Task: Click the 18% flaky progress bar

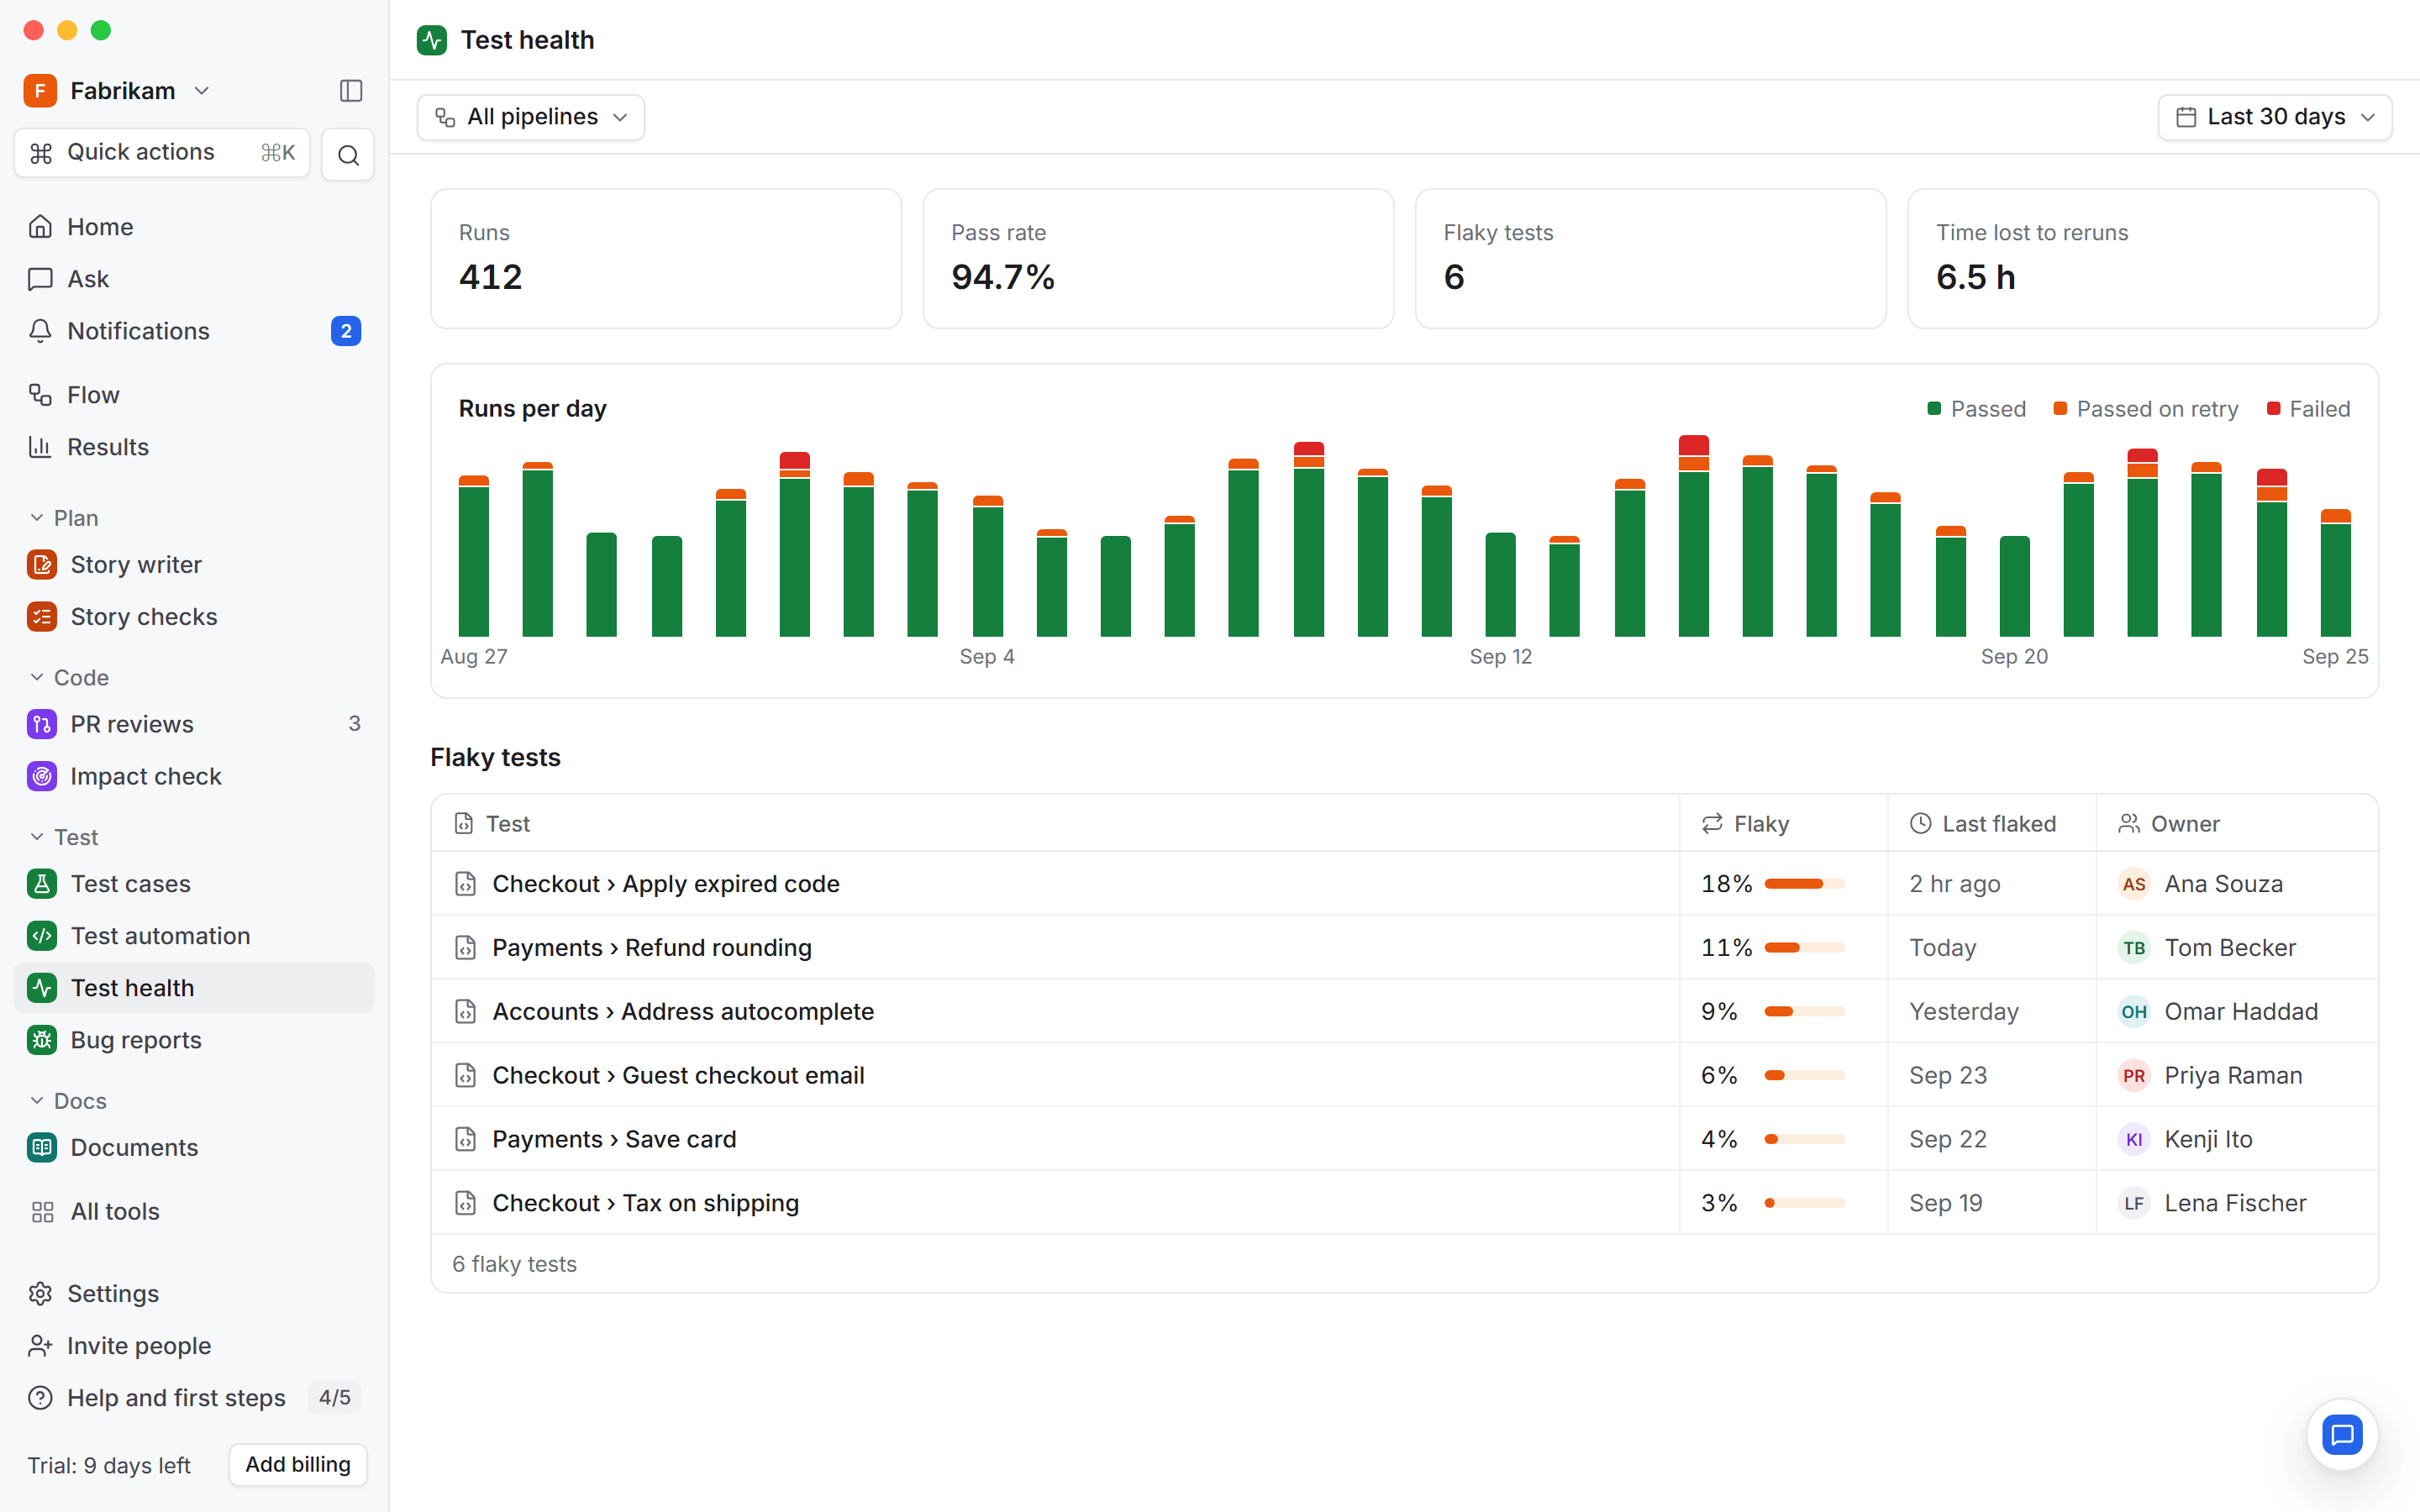Action: click(x=1804, y=884)
